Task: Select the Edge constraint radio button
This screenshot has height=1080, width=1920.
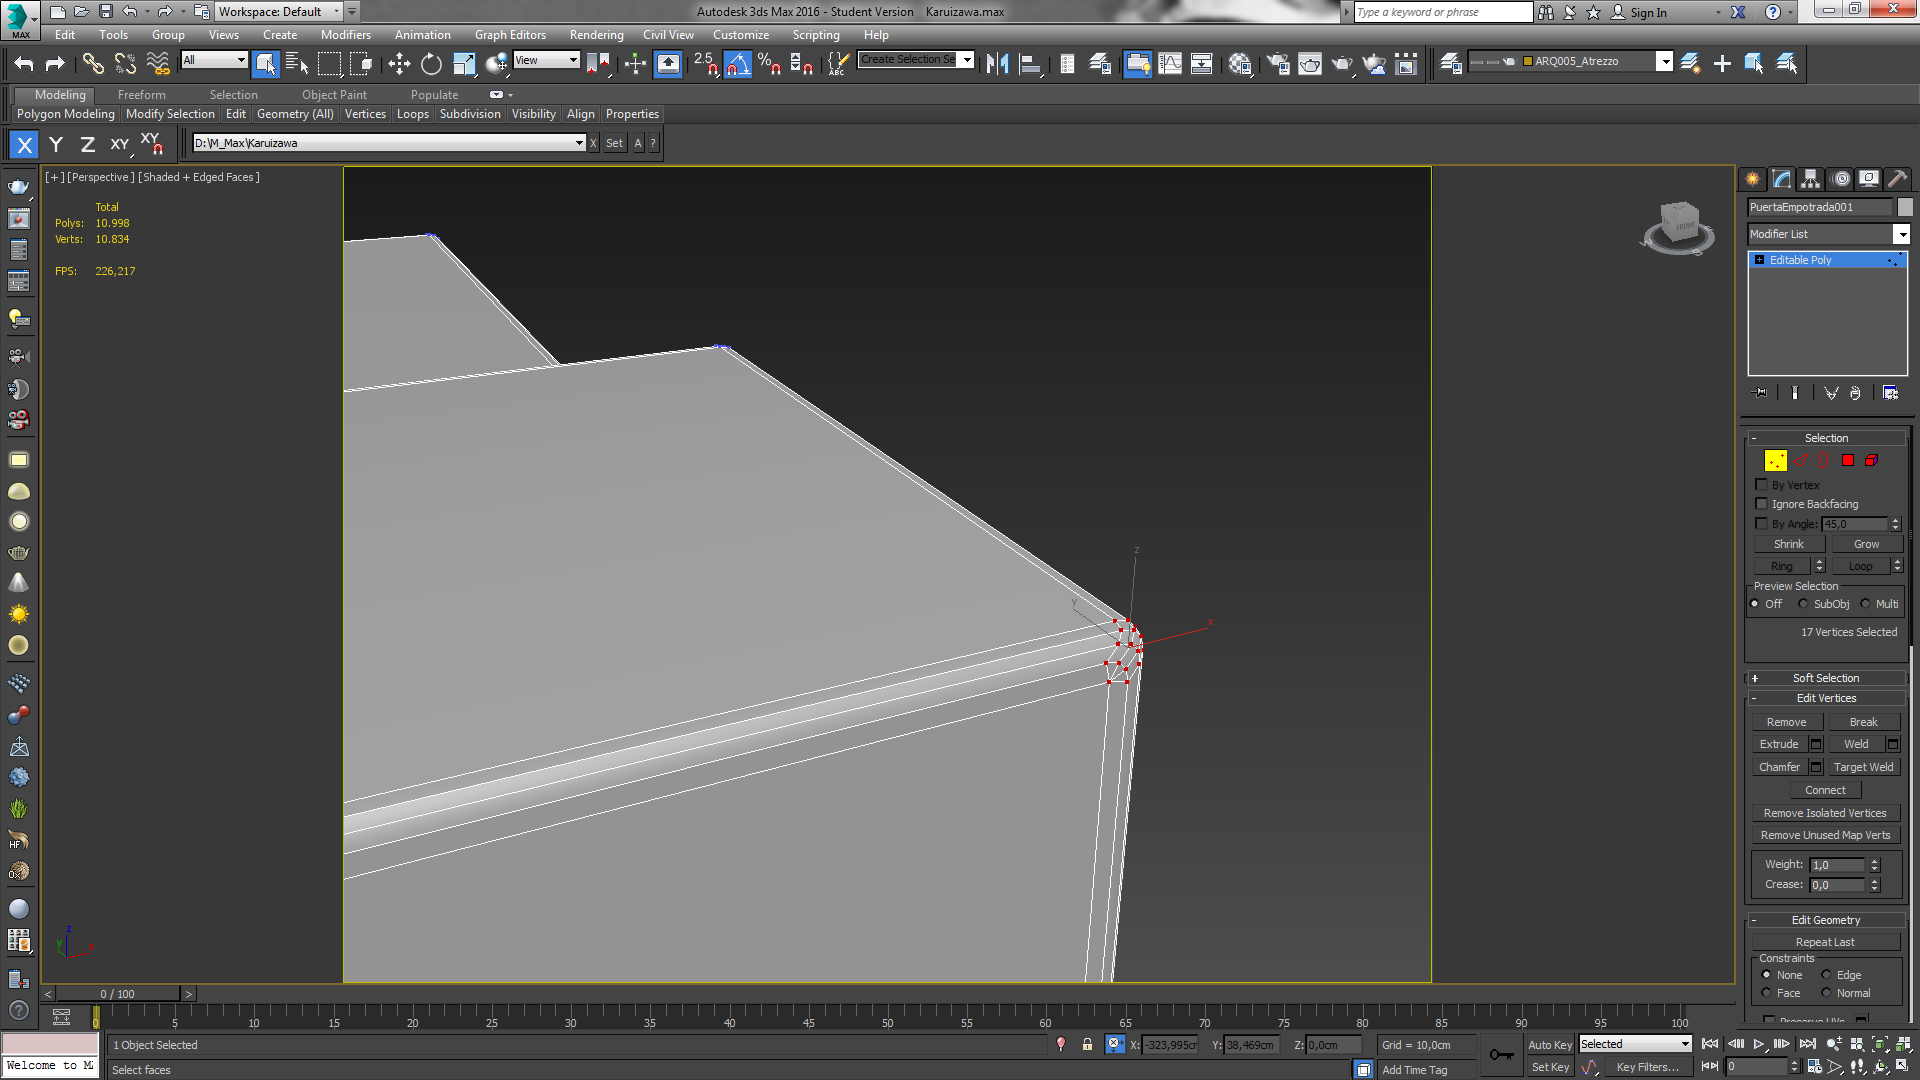Action: 1826,975
